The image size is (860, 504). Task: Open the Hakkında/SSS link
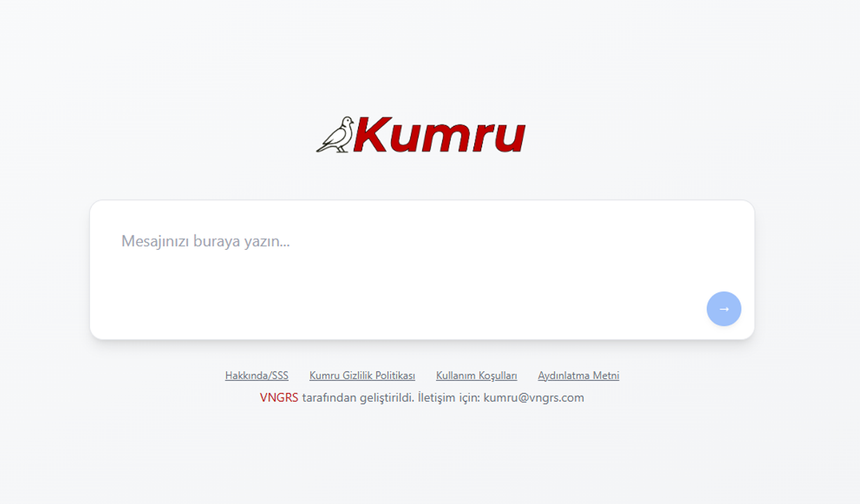coord(256,376)
